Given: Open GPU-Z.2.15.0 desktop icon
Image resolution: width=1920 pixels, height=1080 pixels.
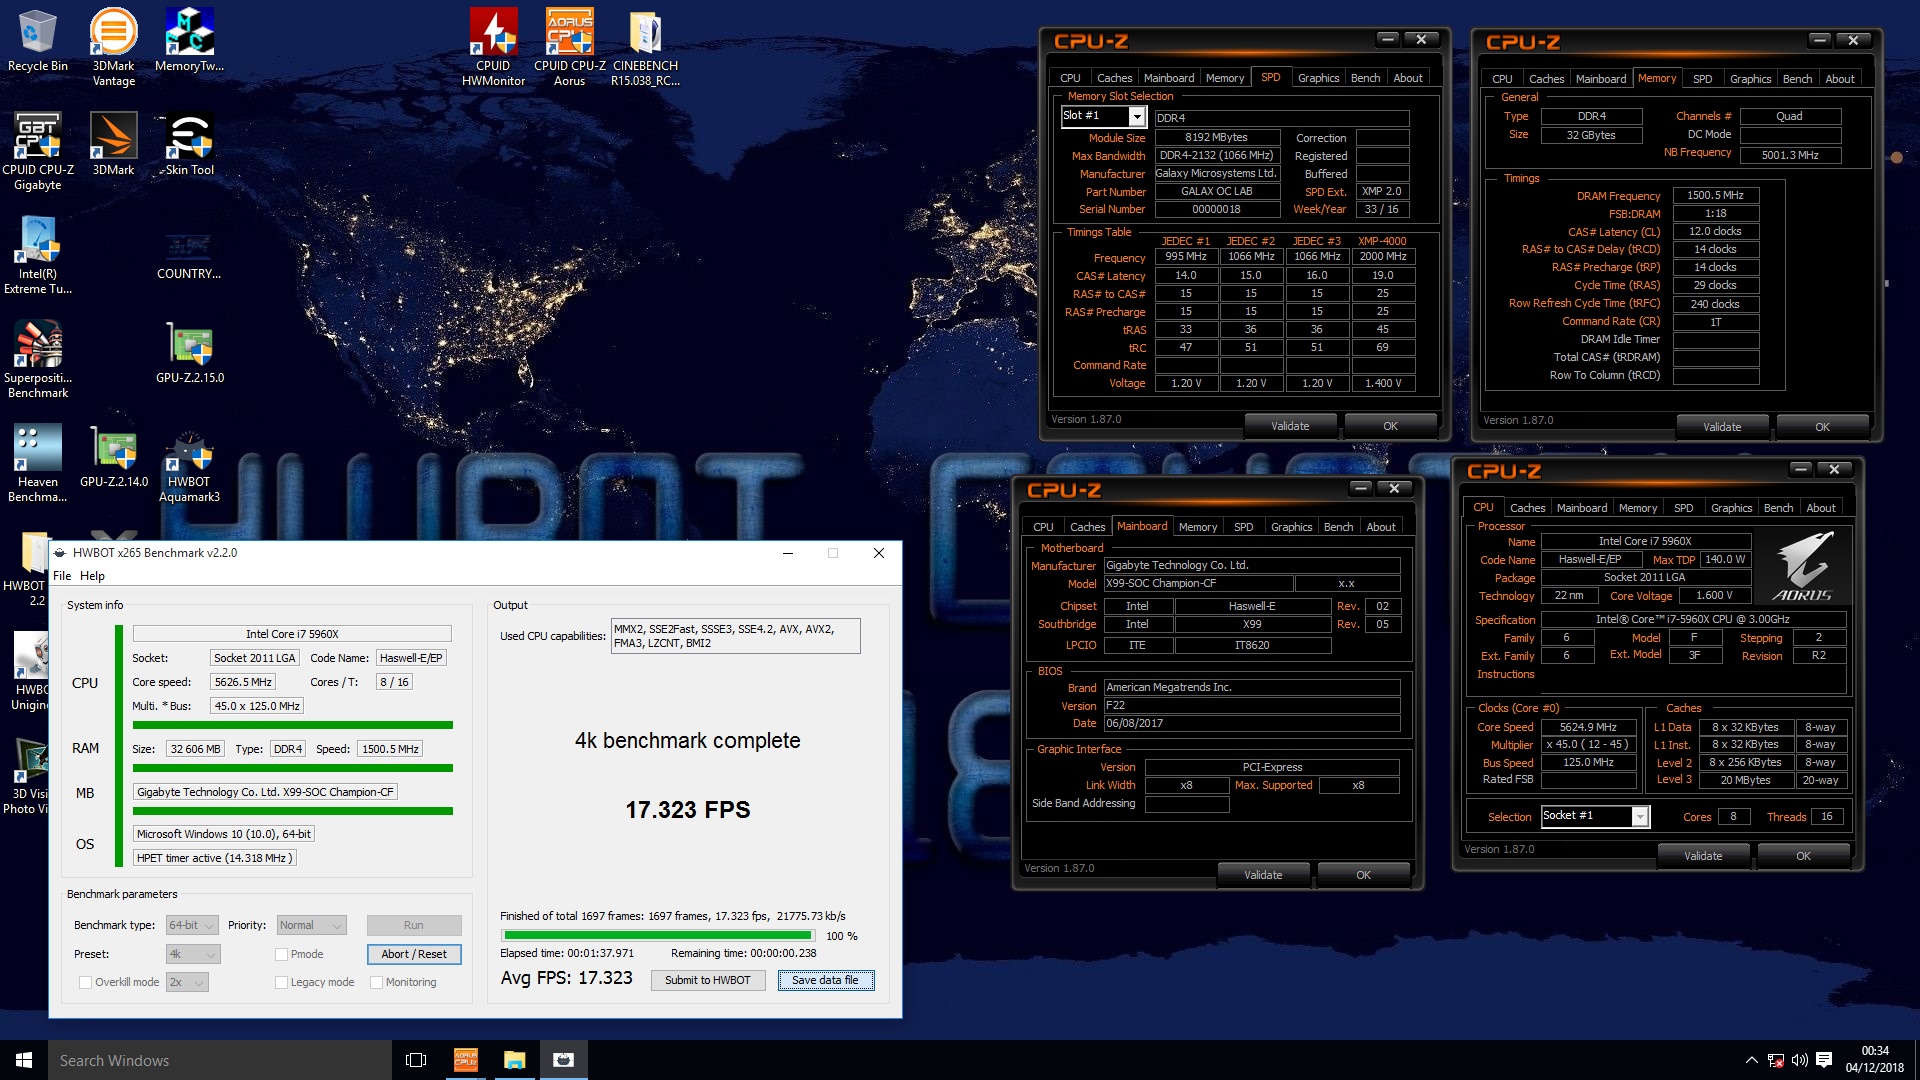Looking at the screenshot, I should coord(189,352).
